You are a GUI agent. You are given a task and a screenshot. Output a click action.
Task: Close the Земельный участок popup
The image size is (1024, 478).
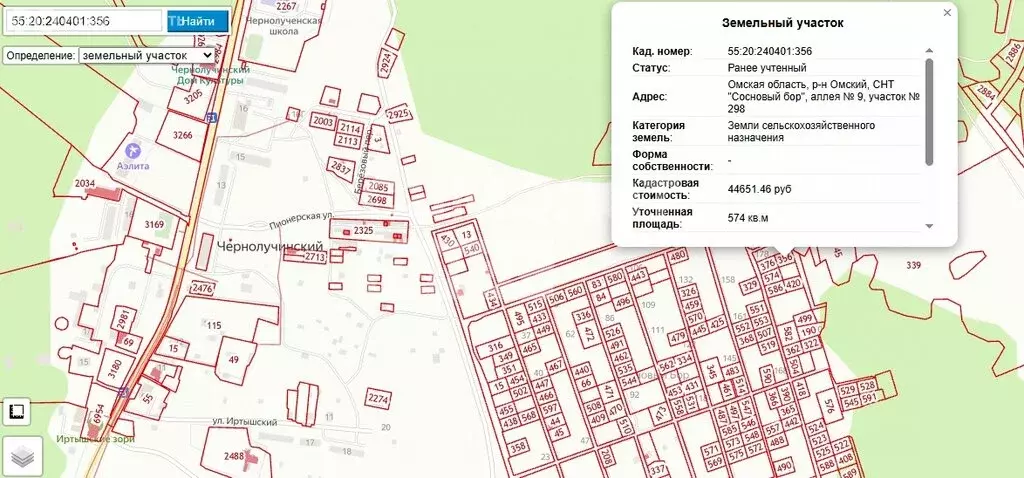947,13
